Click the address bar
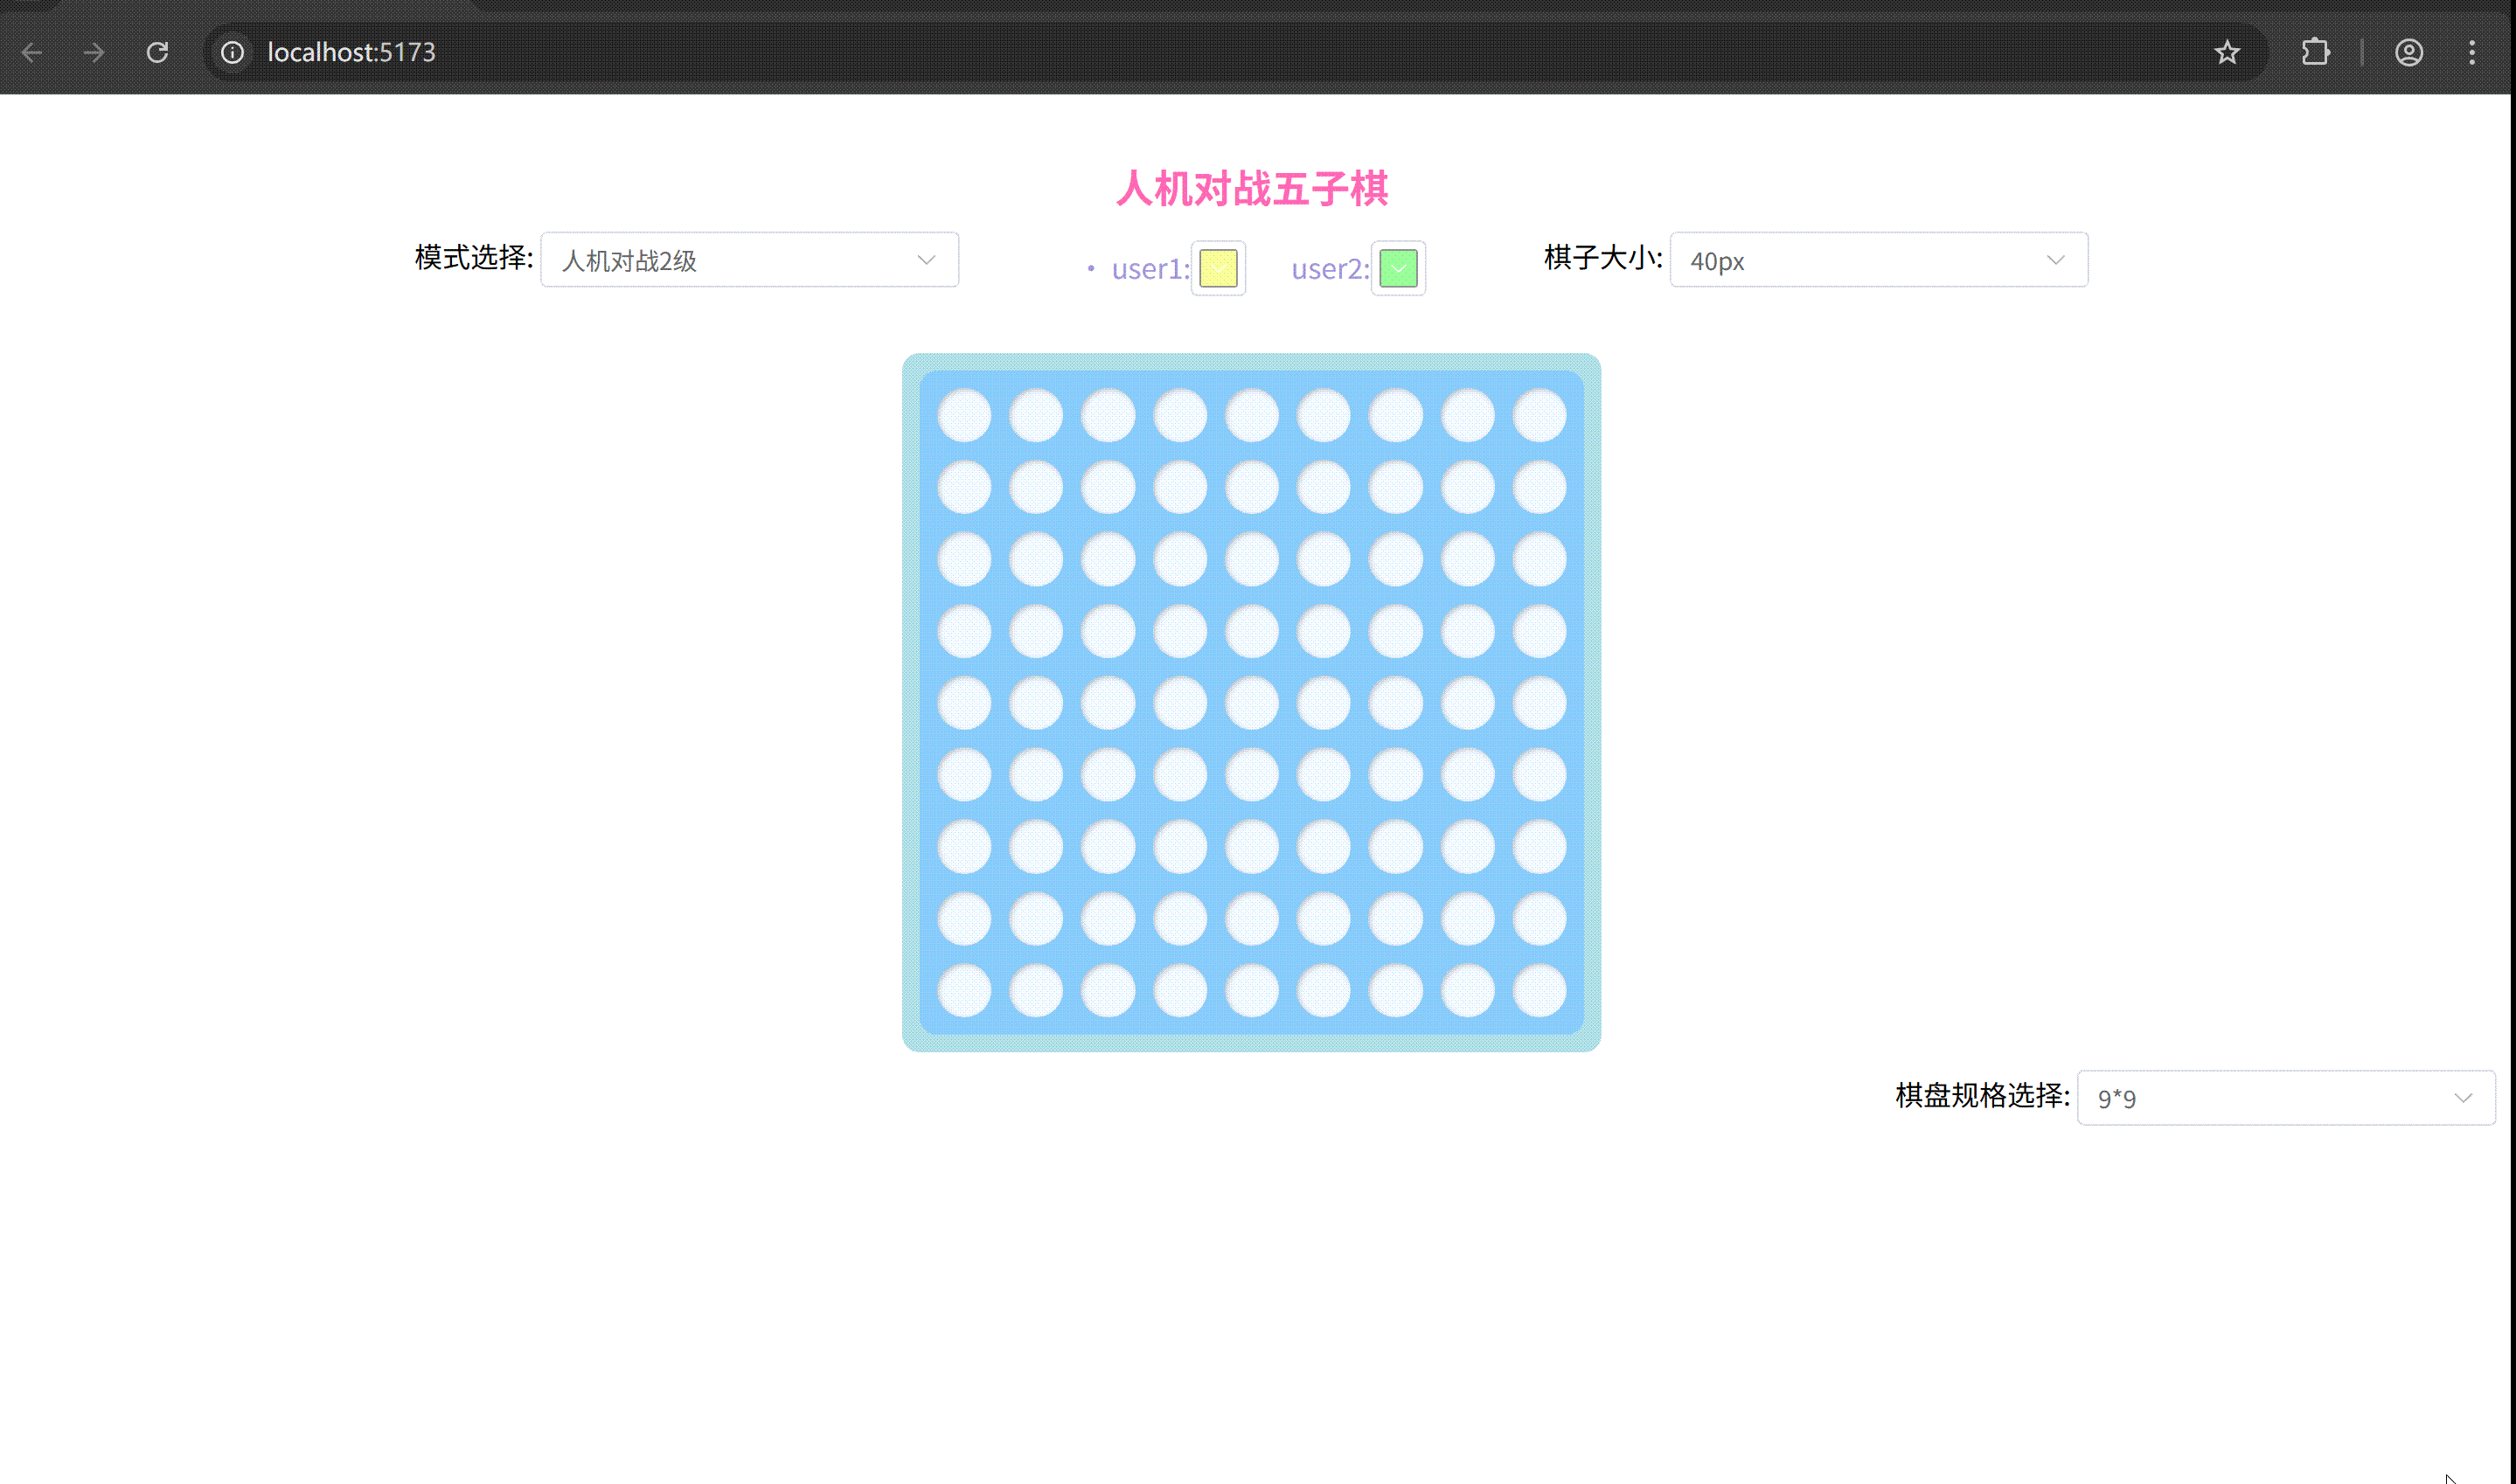Image resolution: width=2516 pixels, height=1484 pixels. tap(700, 52)
